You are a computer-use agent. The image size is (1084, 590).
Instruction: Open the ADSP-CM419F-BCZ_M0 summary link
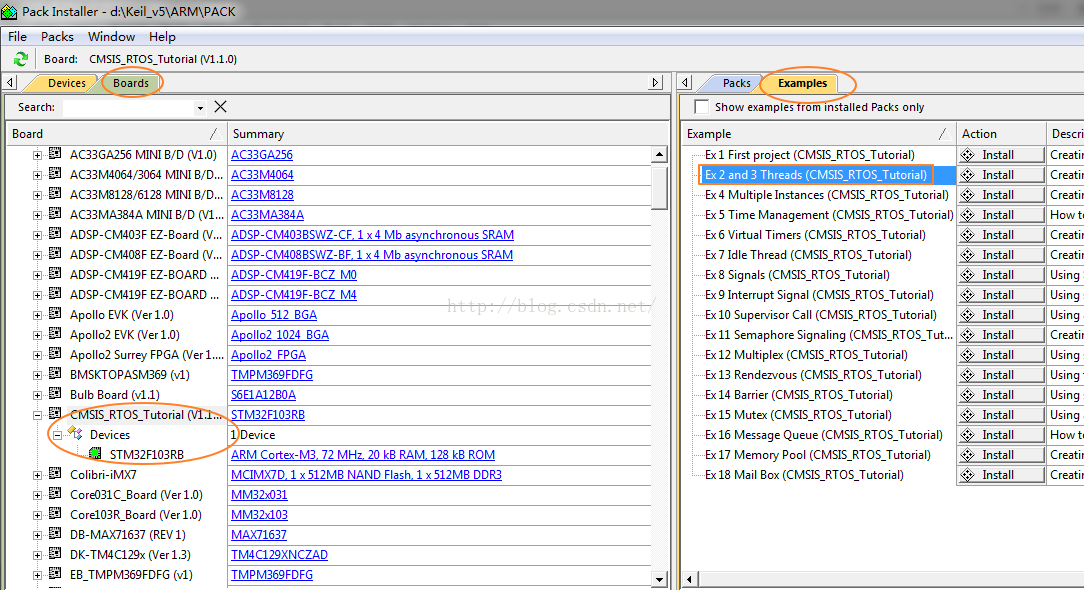[x=293, y=275]
